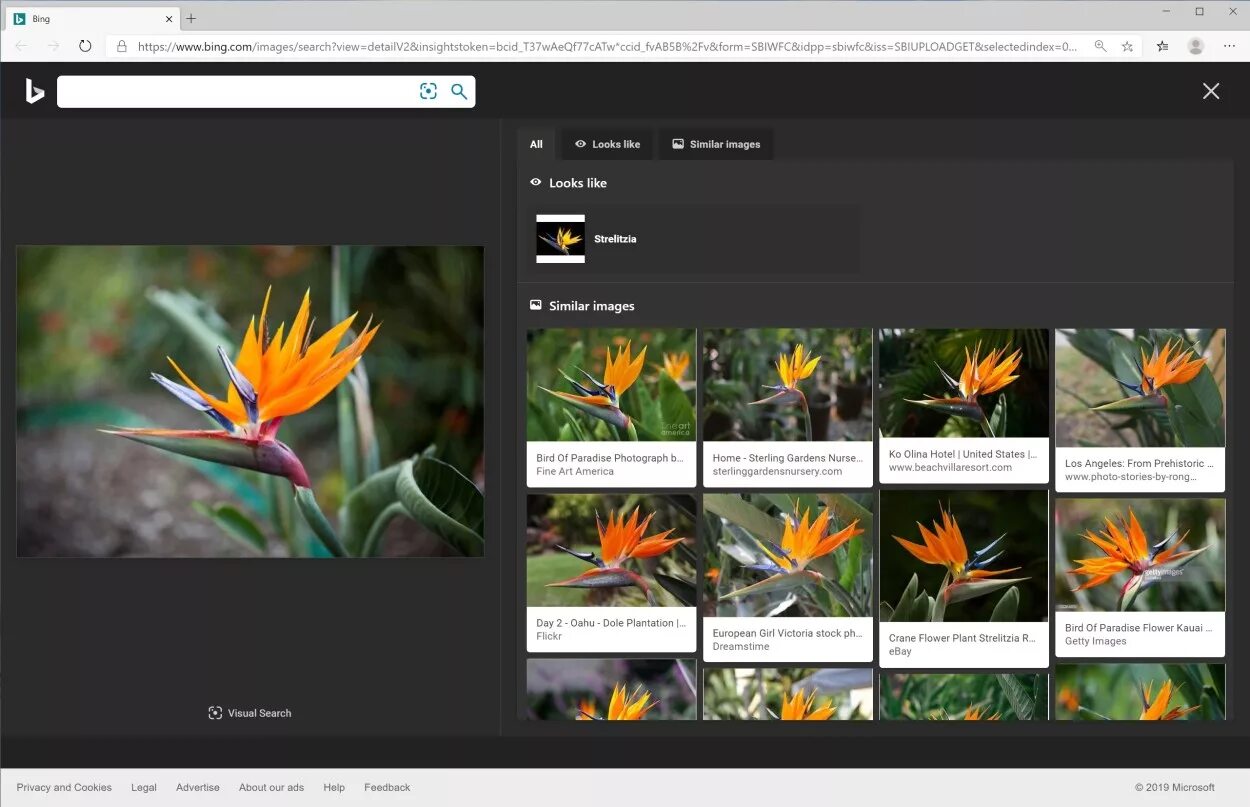
Task: Go back with browser back arrow
Action: pos(21,46)
